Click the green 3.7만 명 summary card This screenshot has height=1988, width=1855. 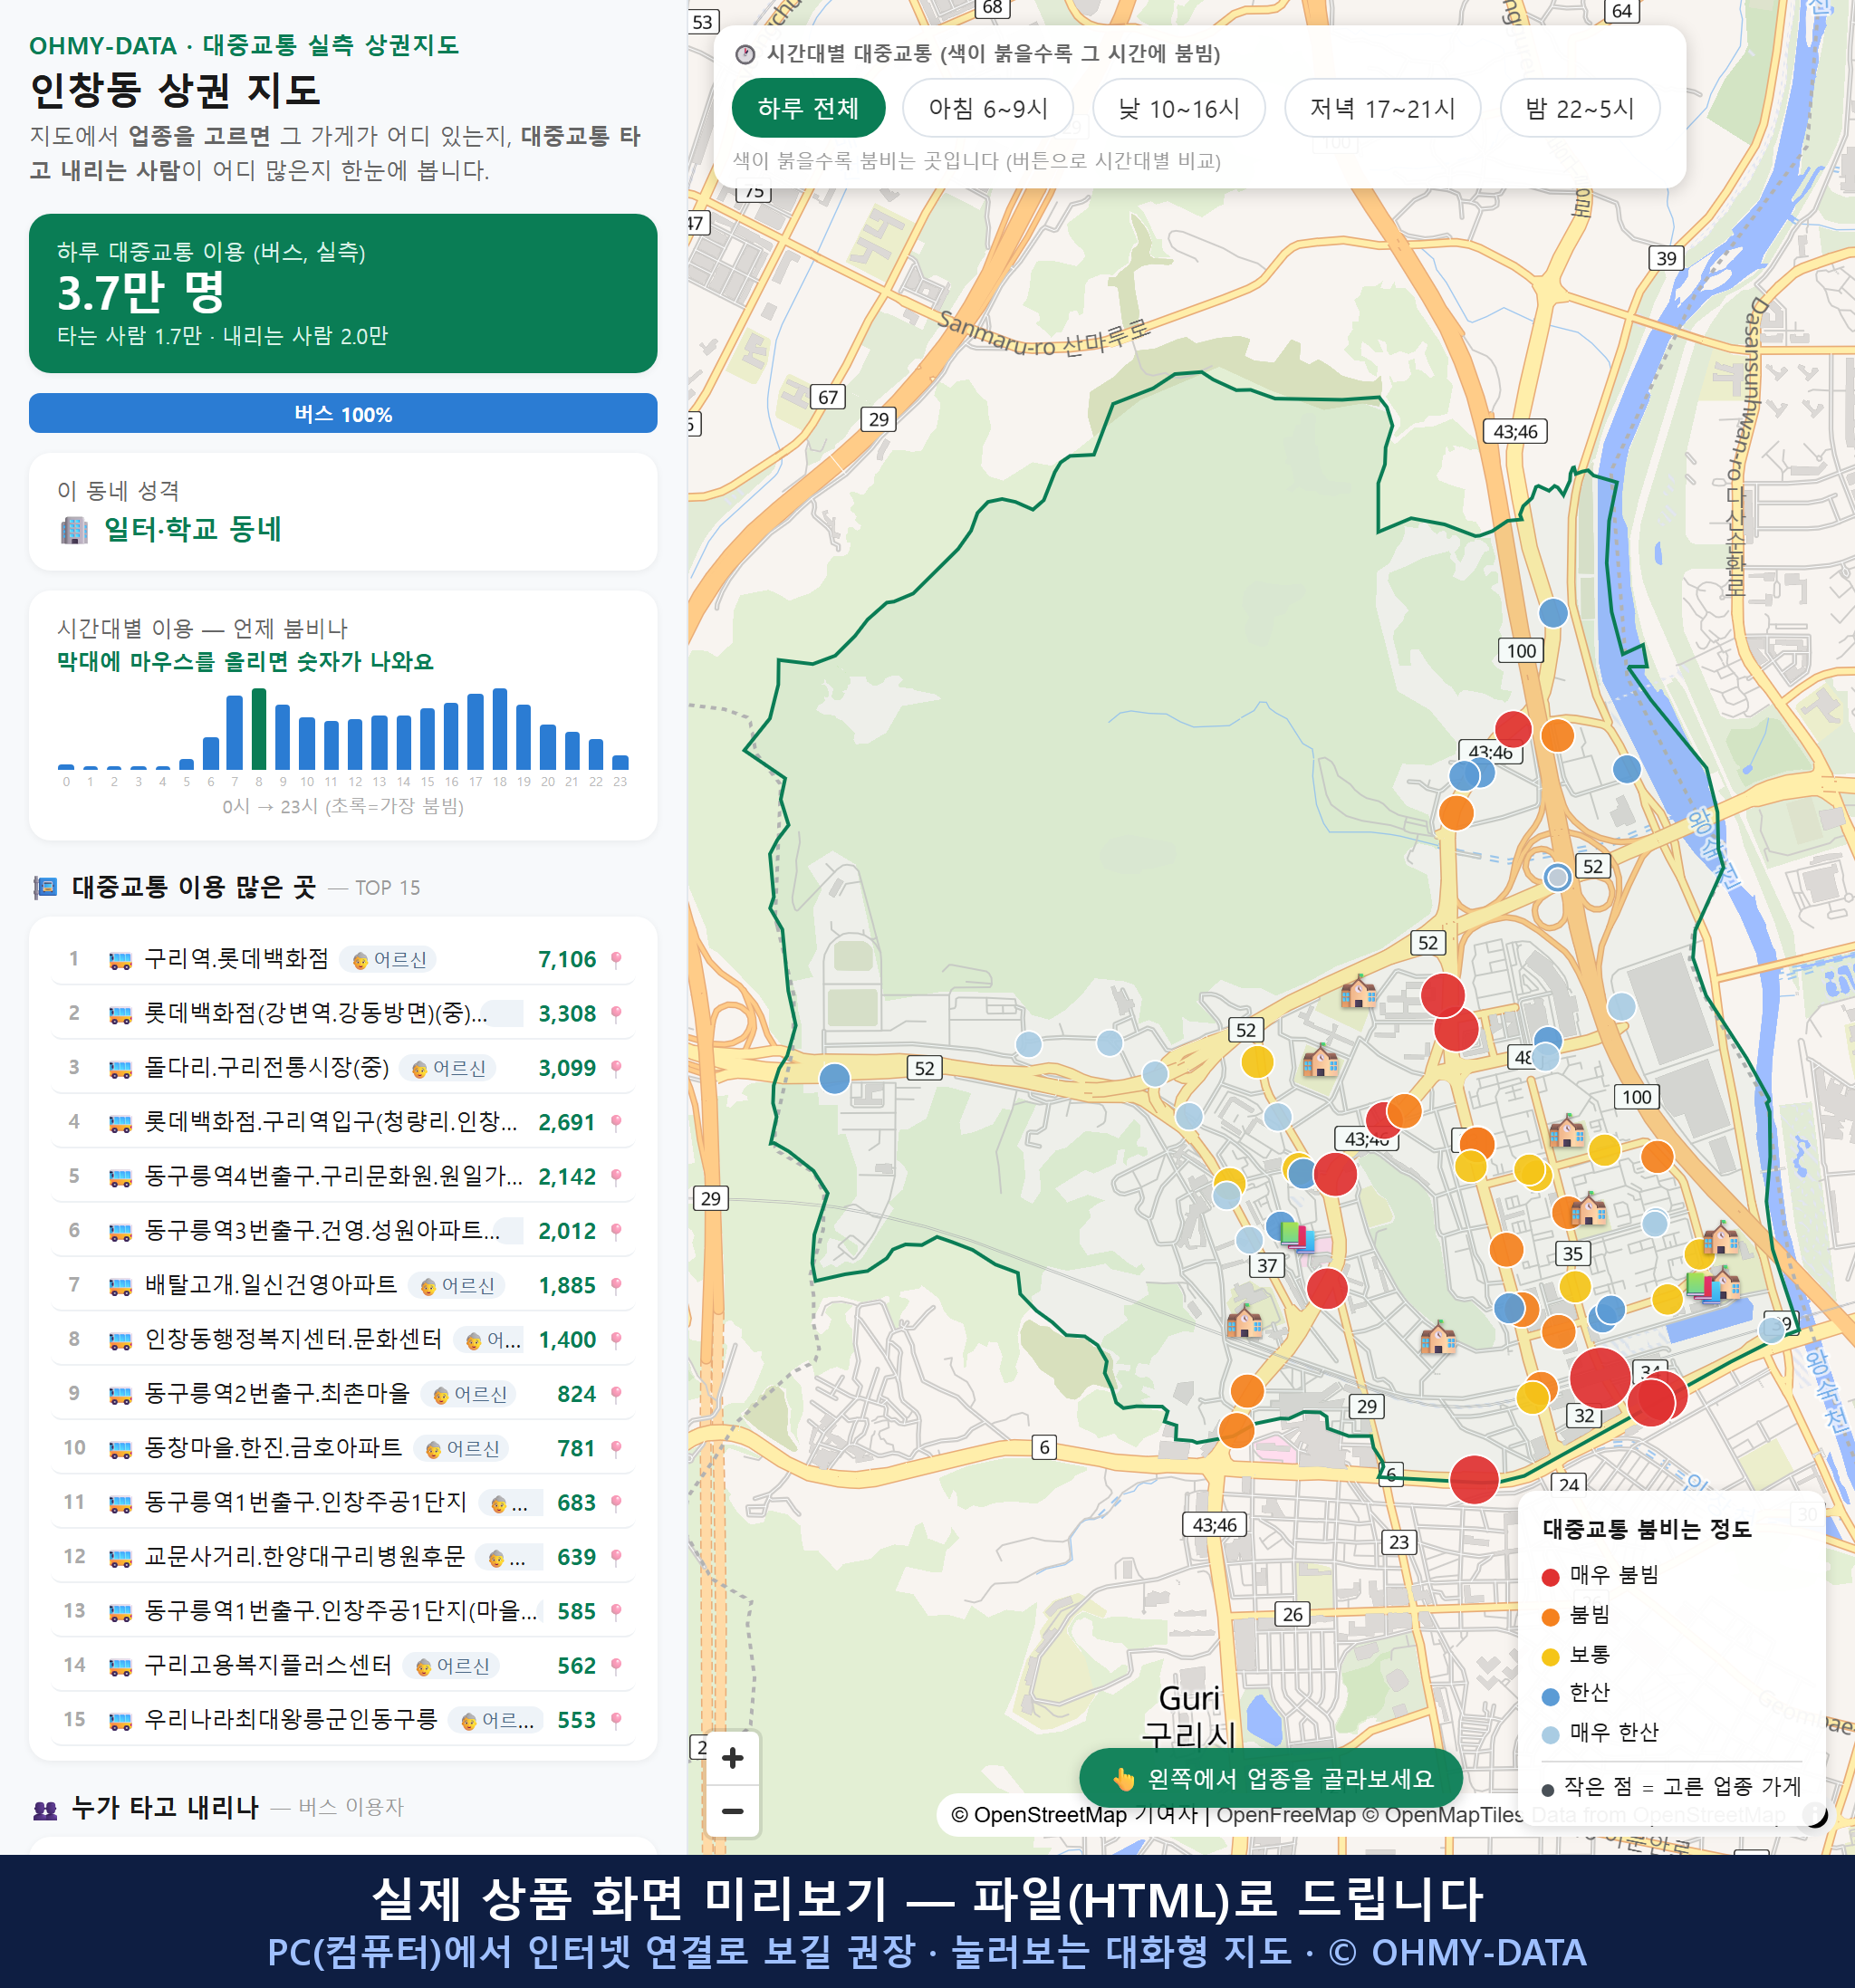point(343,293)
